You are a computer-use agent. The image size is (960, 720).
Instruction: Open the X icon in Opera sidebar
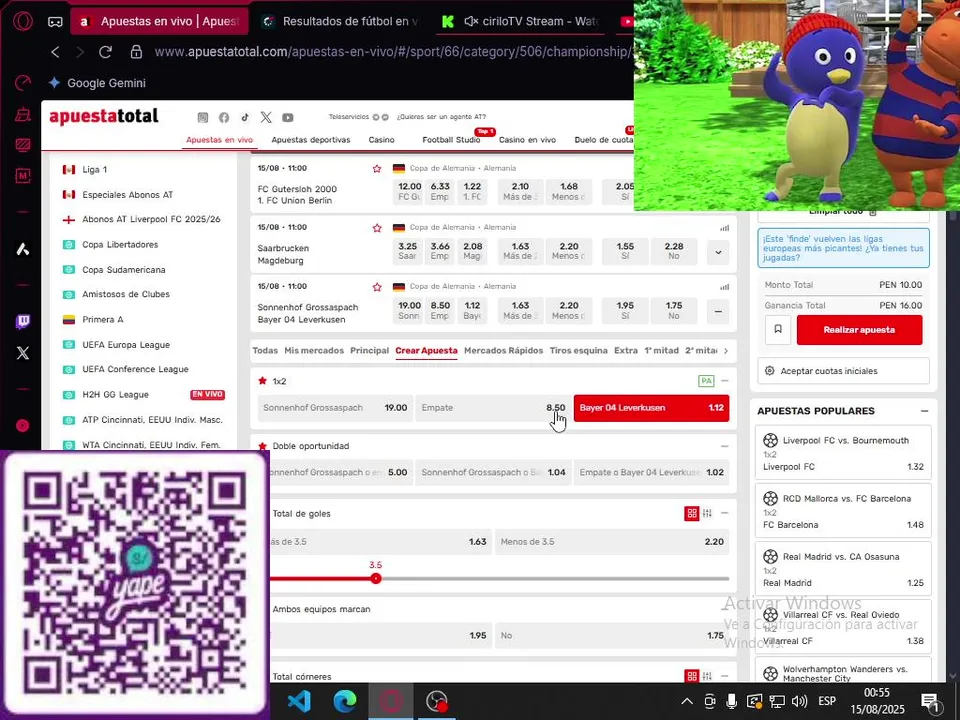(x=23, y=353)
